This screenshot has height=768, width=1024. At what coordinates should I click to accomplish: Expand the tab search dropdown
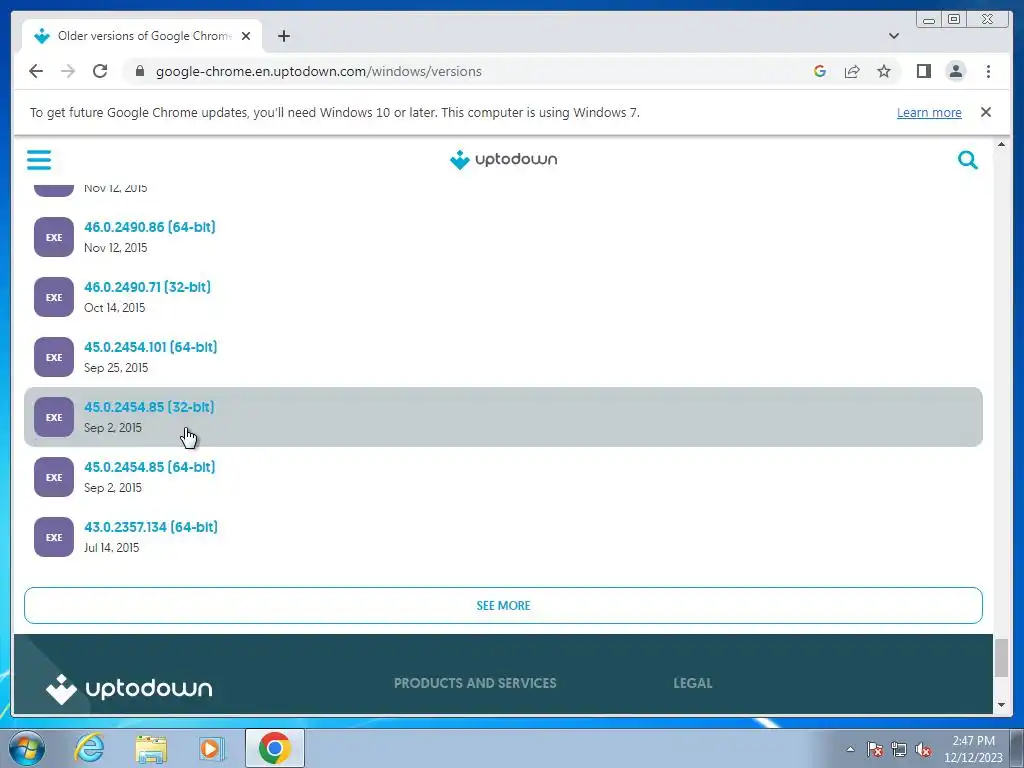893,36
